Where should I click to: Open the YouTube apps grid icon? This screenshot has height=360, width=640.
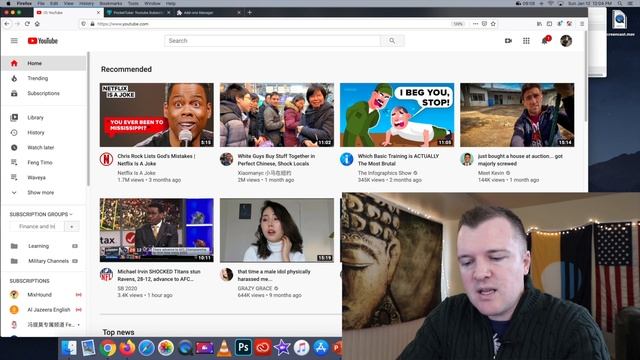526,41
